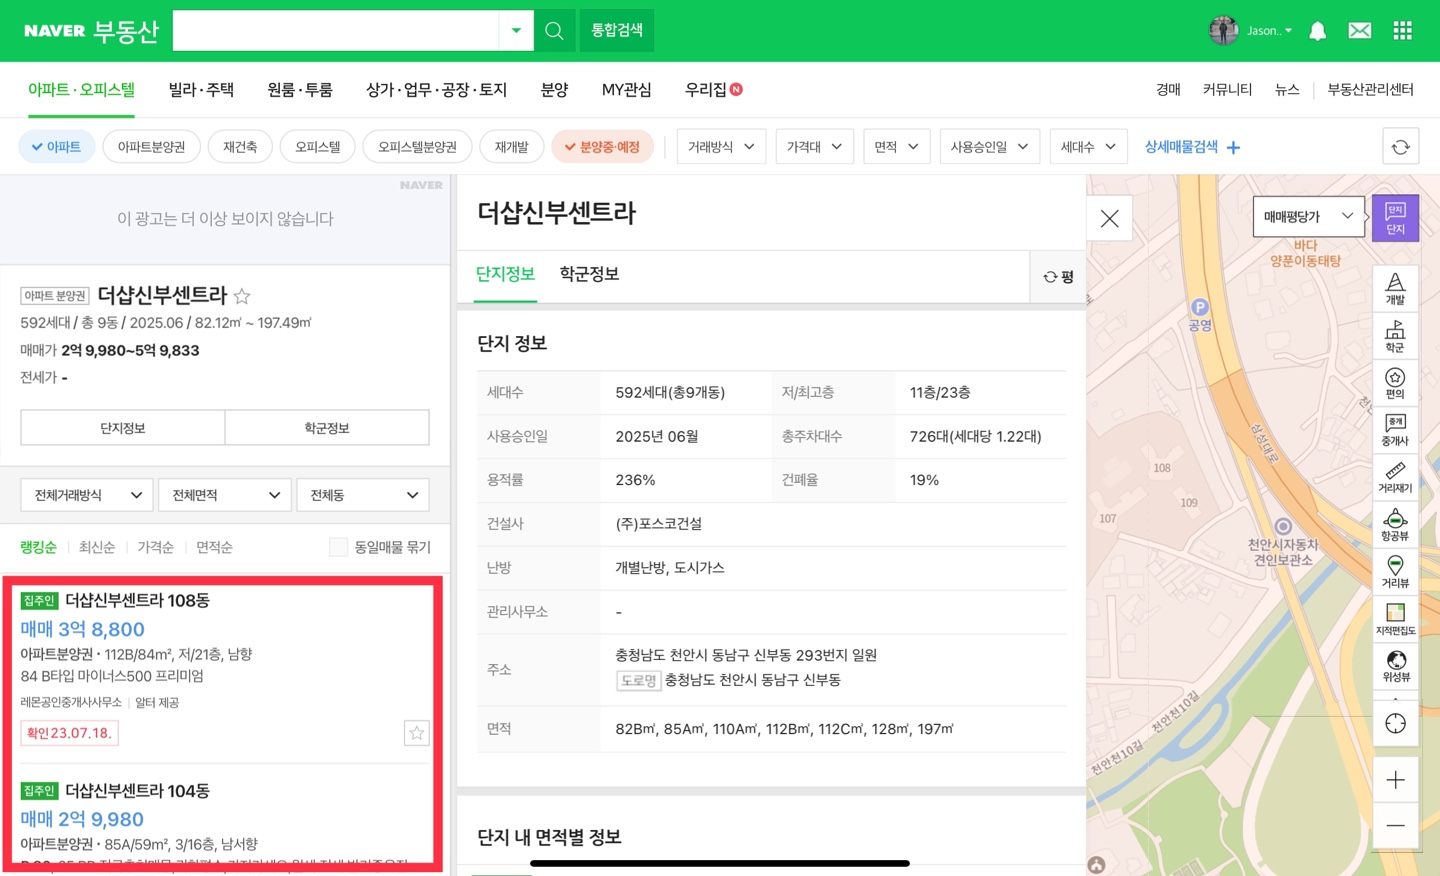Screen dimensions: 1440x876
Task: Open the 가격대 filter dropdown
Action: 814,147
